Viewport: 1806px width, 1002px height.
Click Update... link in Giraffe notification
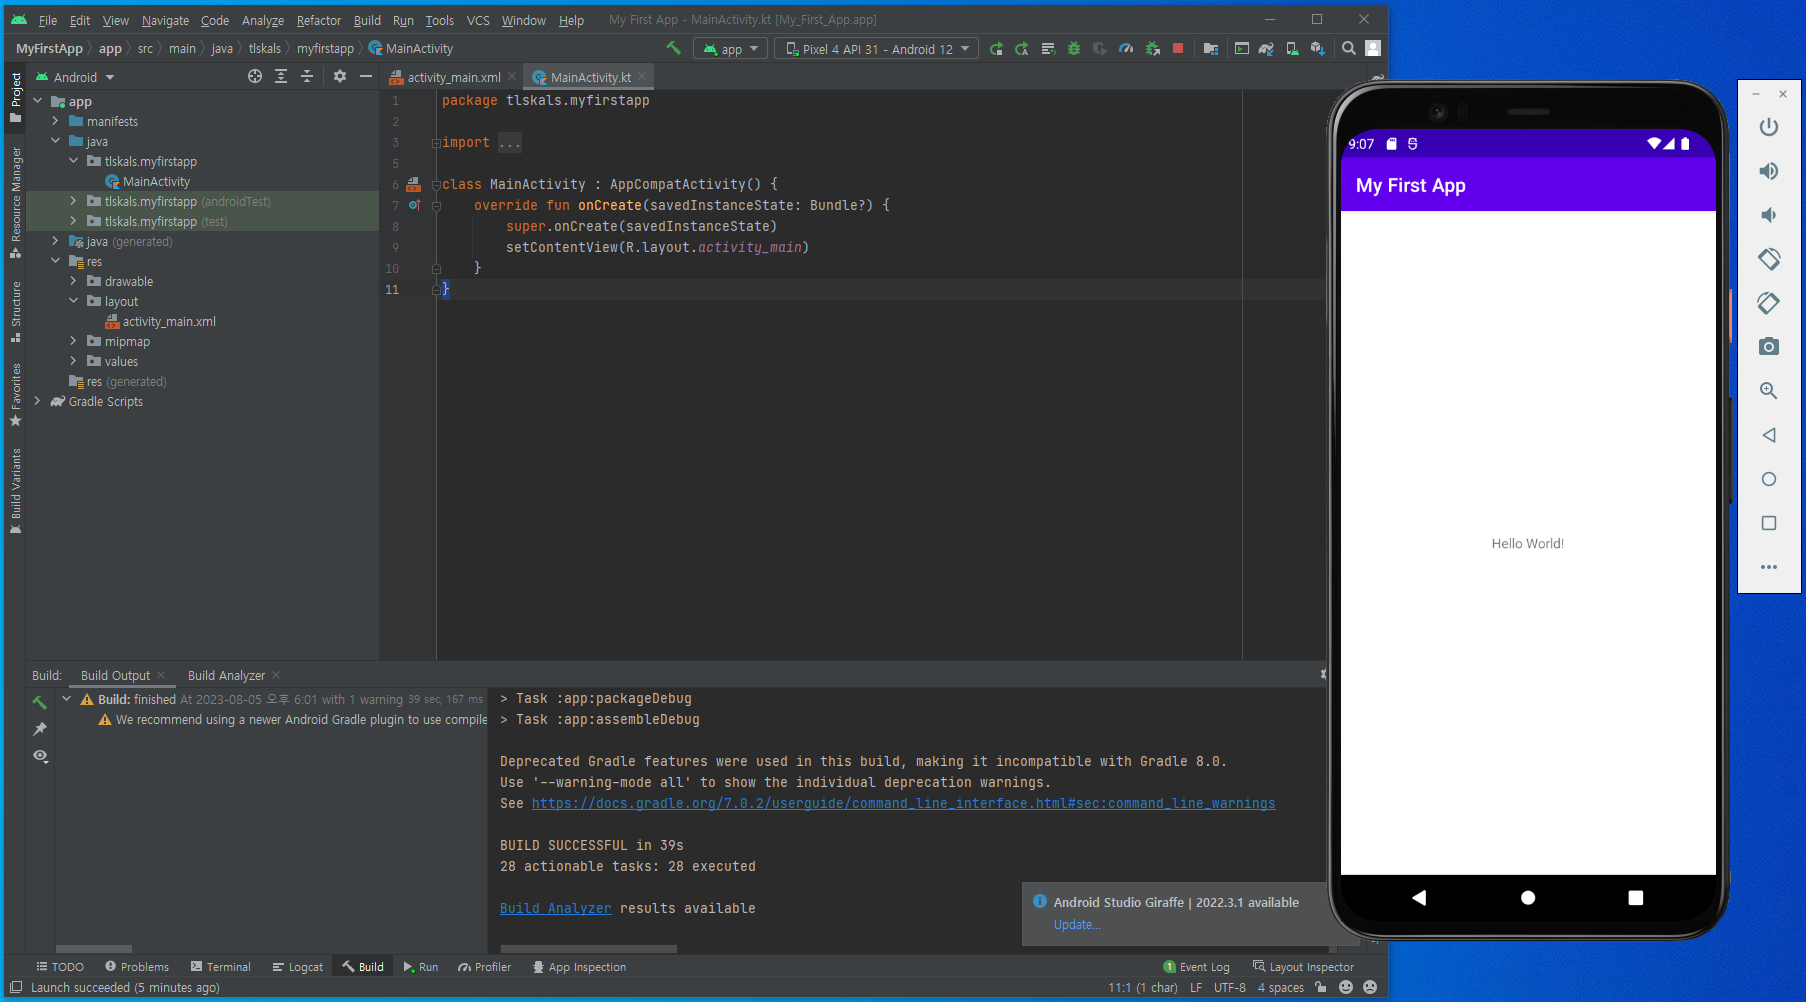[x=1076, y=925]
